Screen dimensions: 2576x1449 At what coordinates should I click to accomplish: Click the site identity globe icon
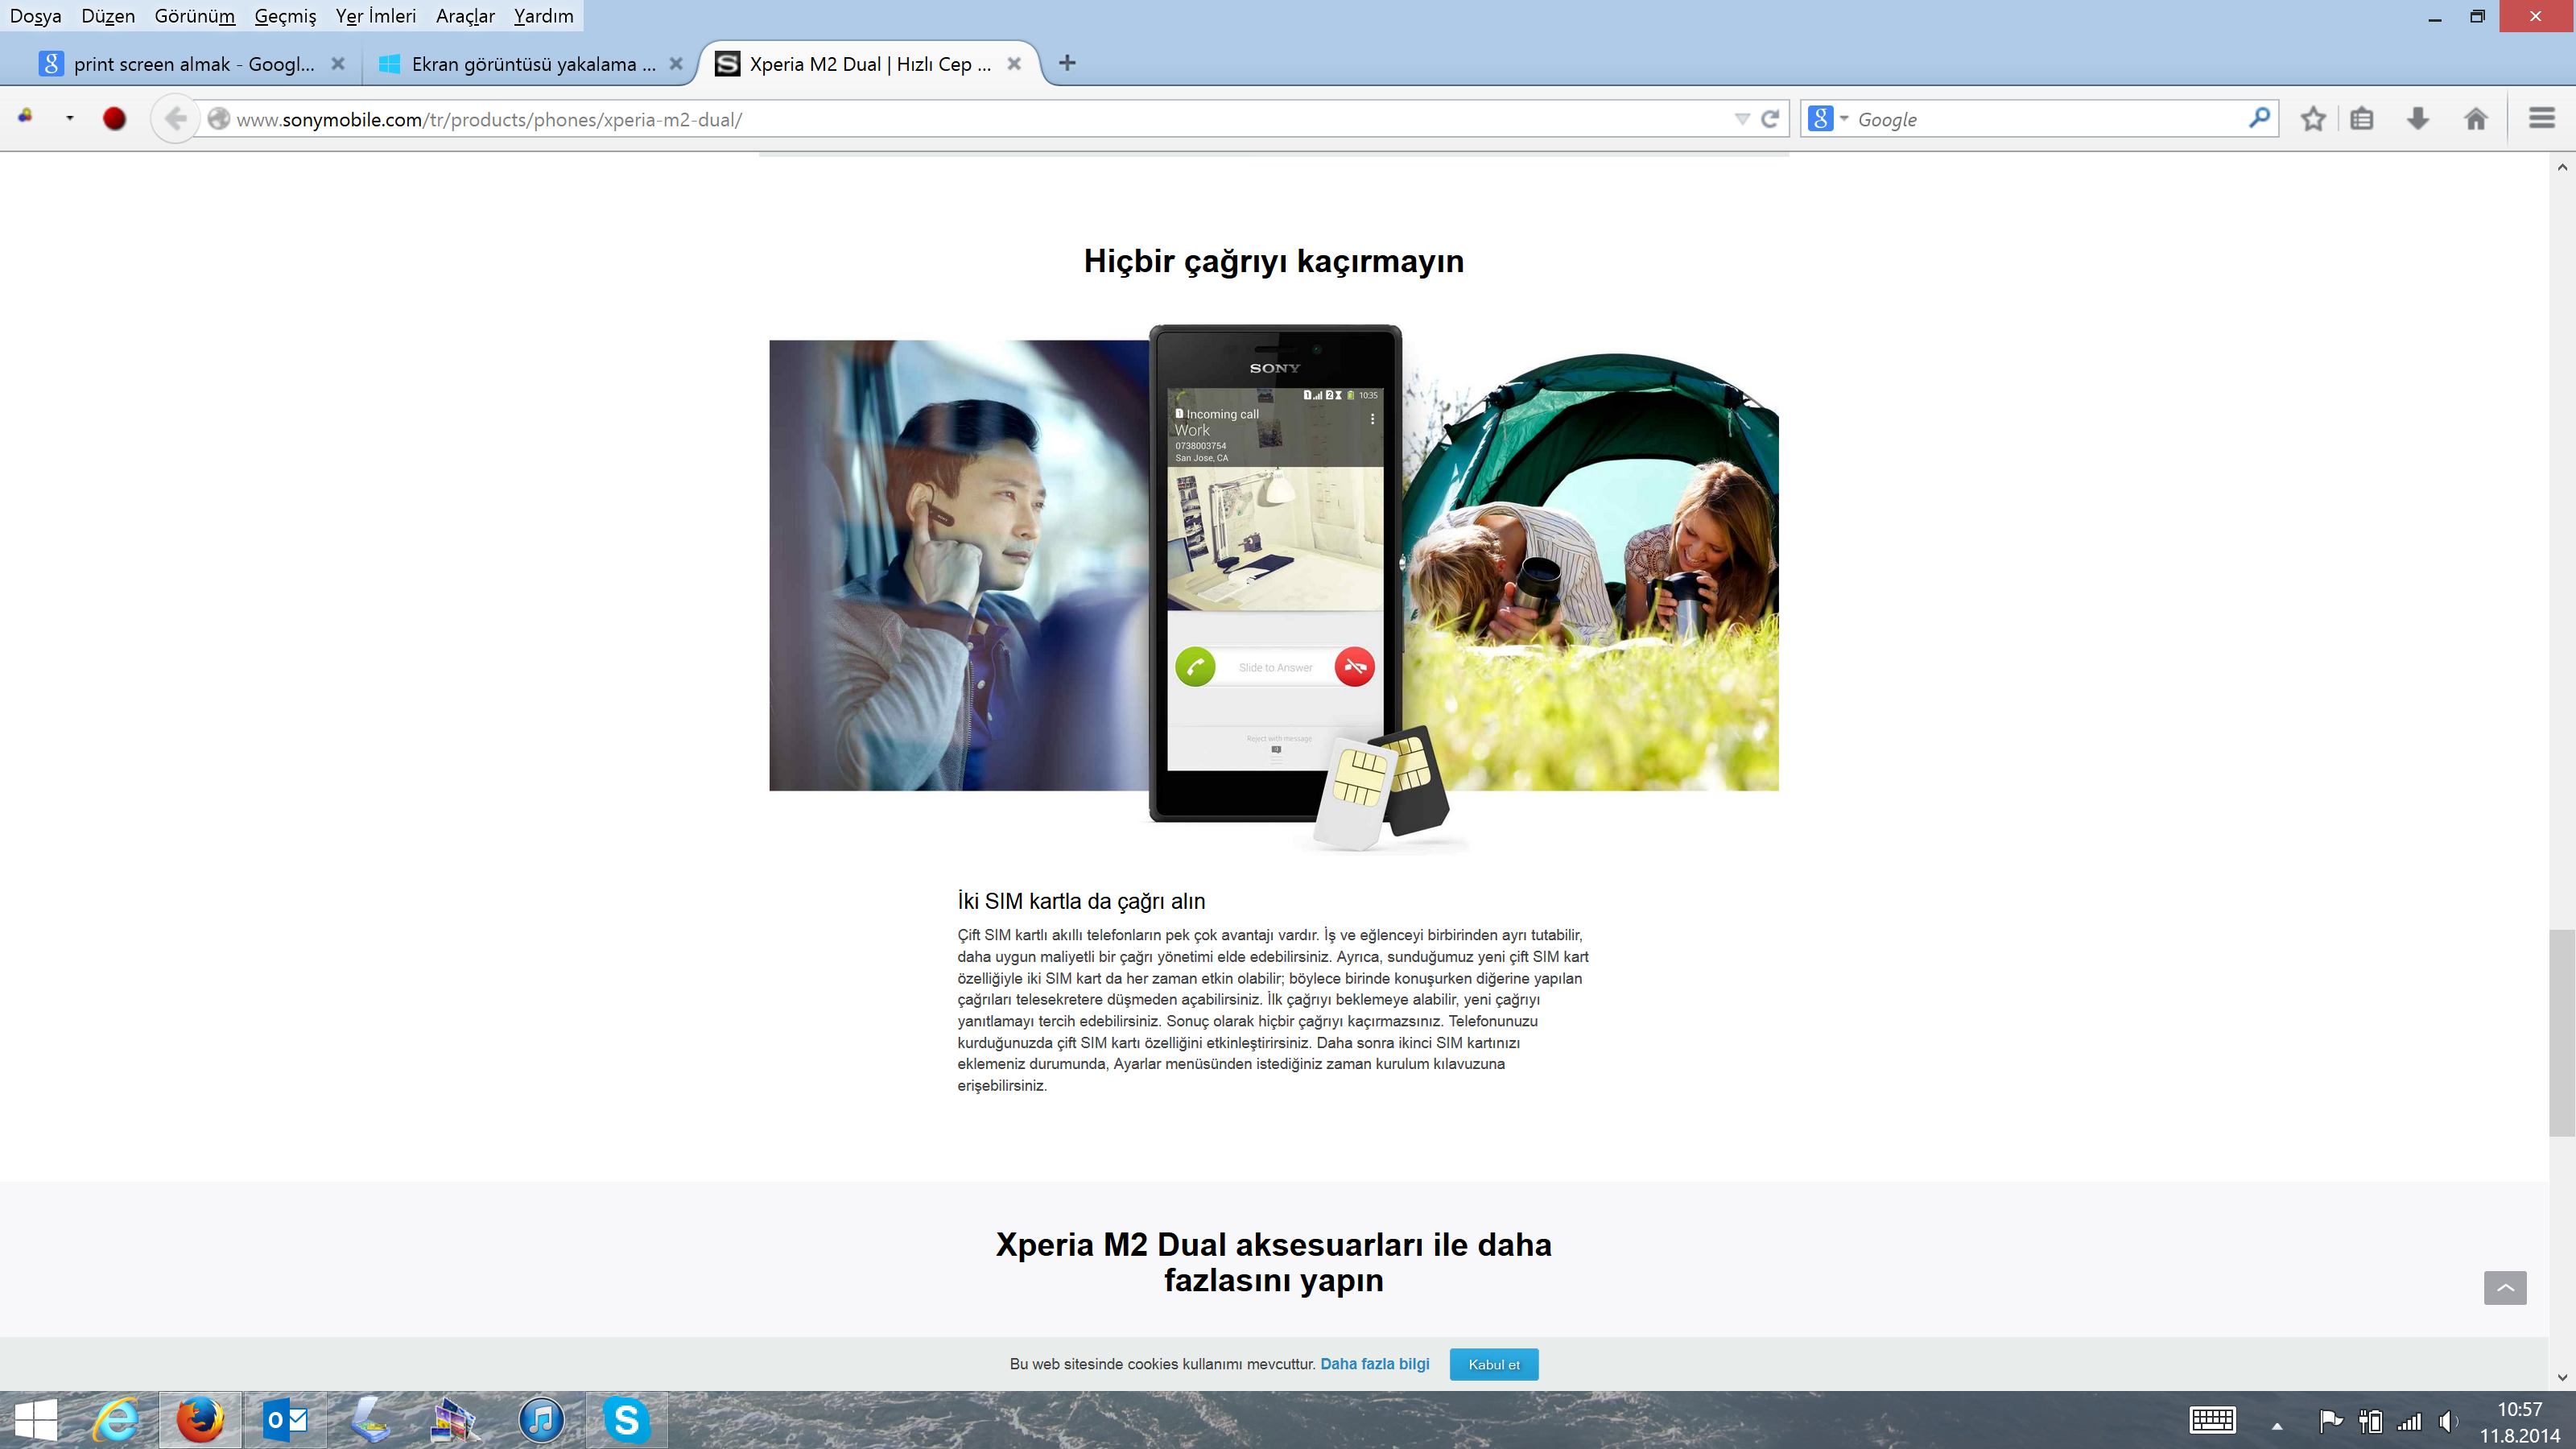tap(218, 119)
